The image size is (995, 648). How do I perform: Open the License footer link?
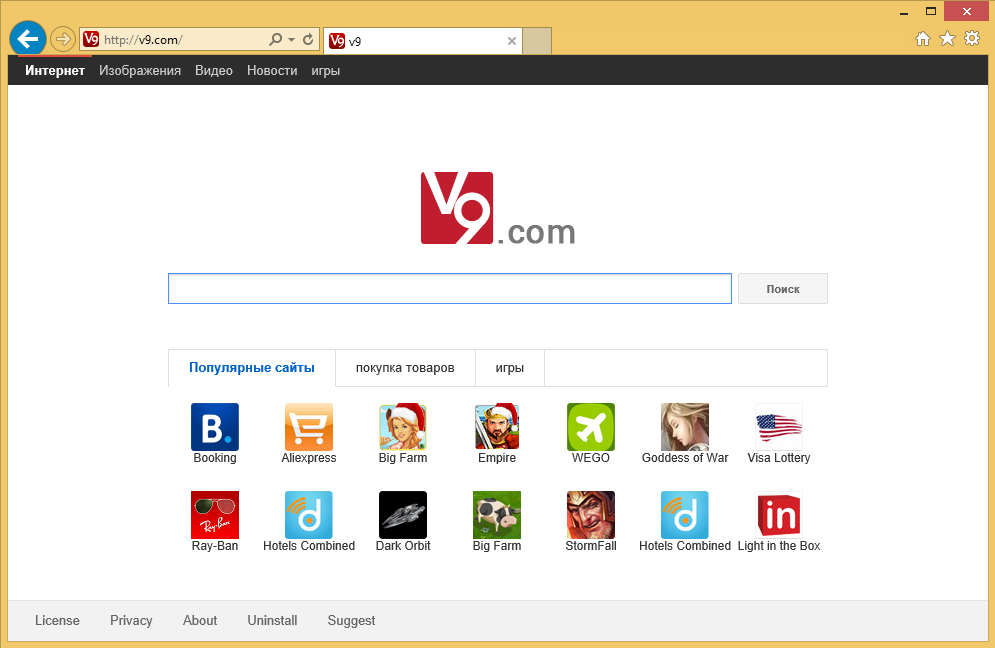coord(57,620)
